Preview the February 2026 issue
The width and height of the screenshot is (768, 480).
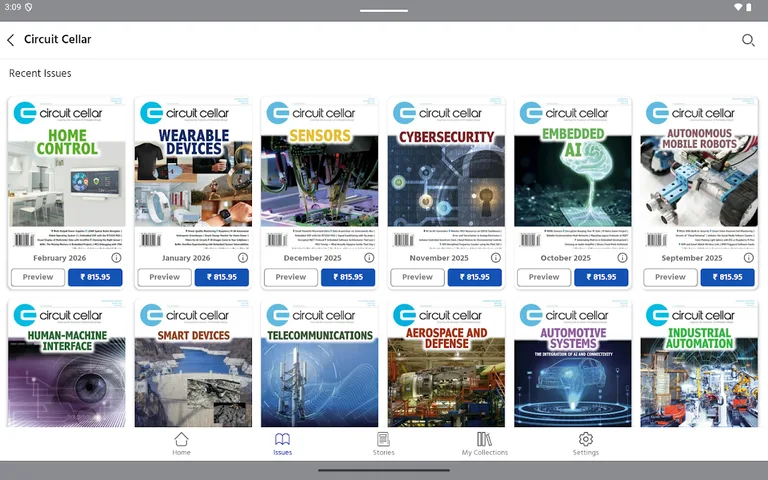click(x=38, y=277)
